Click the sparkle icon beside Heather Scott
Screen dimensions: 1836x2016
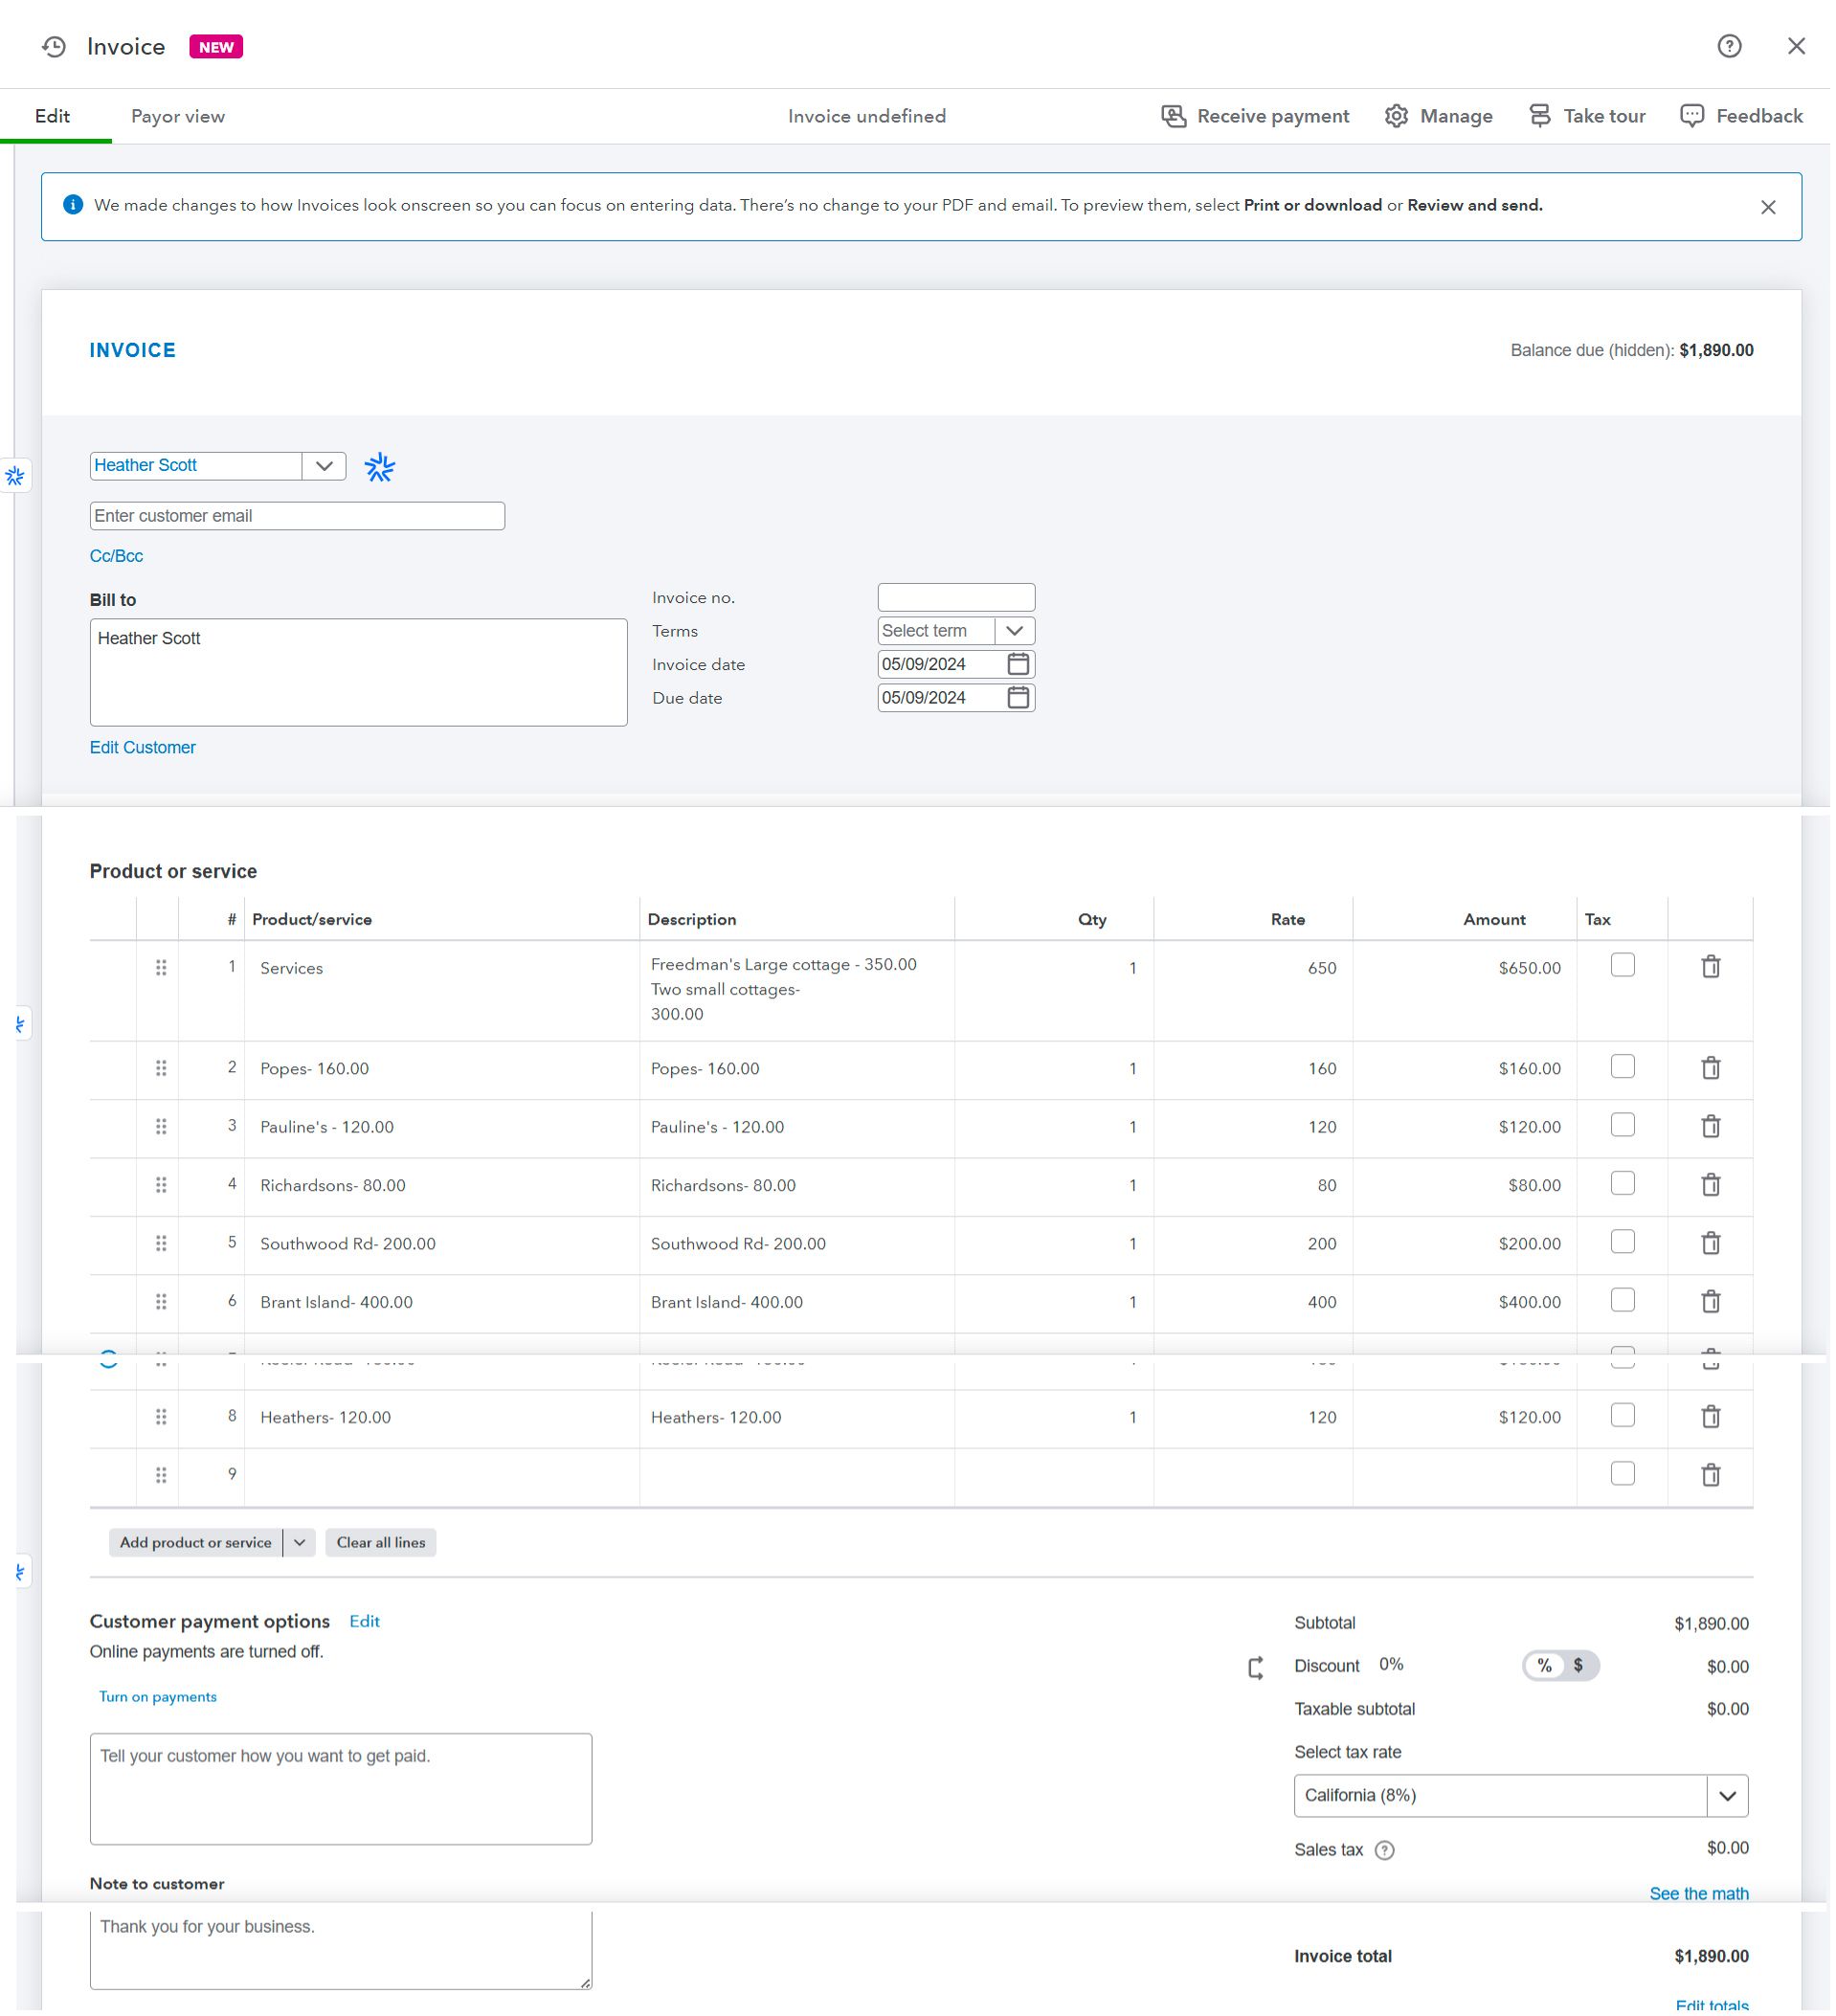pos(380,468)
